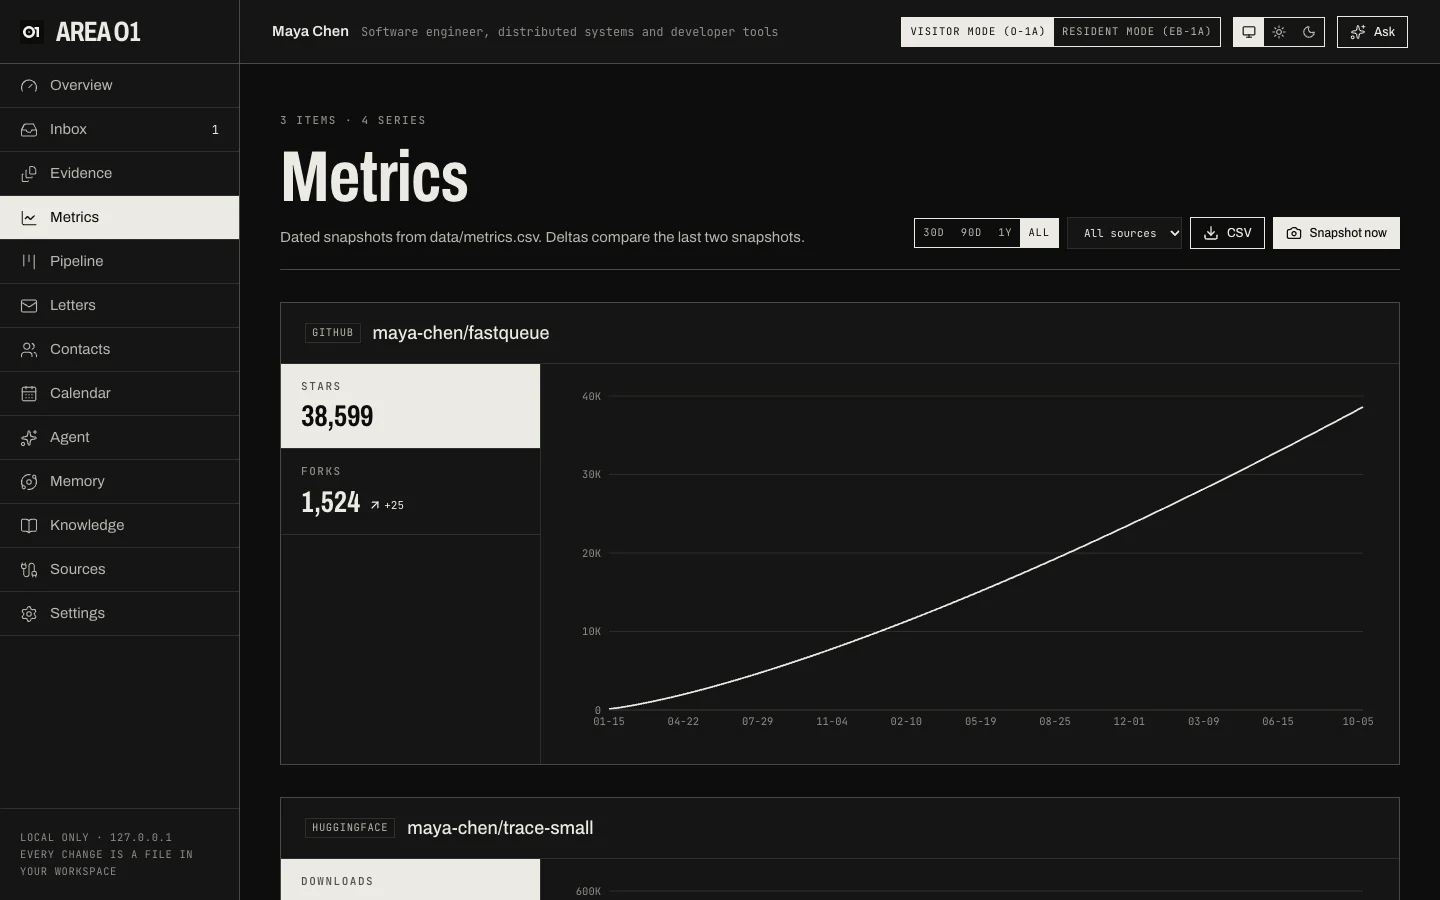
Task: Set time range to ALL
Action: point(1039,233)
